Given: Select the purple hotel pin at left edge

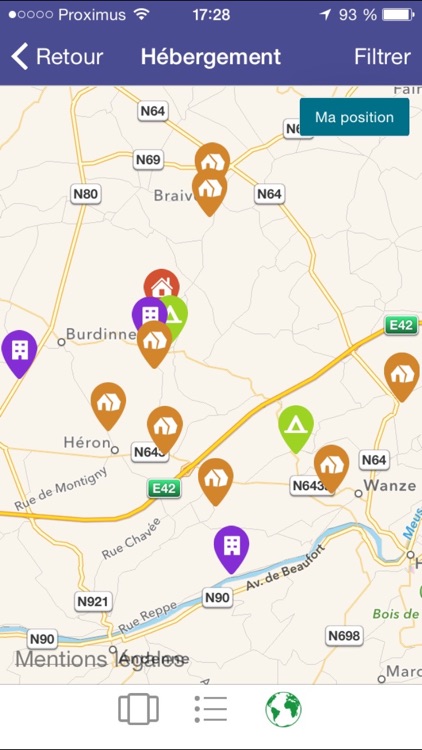Looking at the screenshot, I should (19, 353).
